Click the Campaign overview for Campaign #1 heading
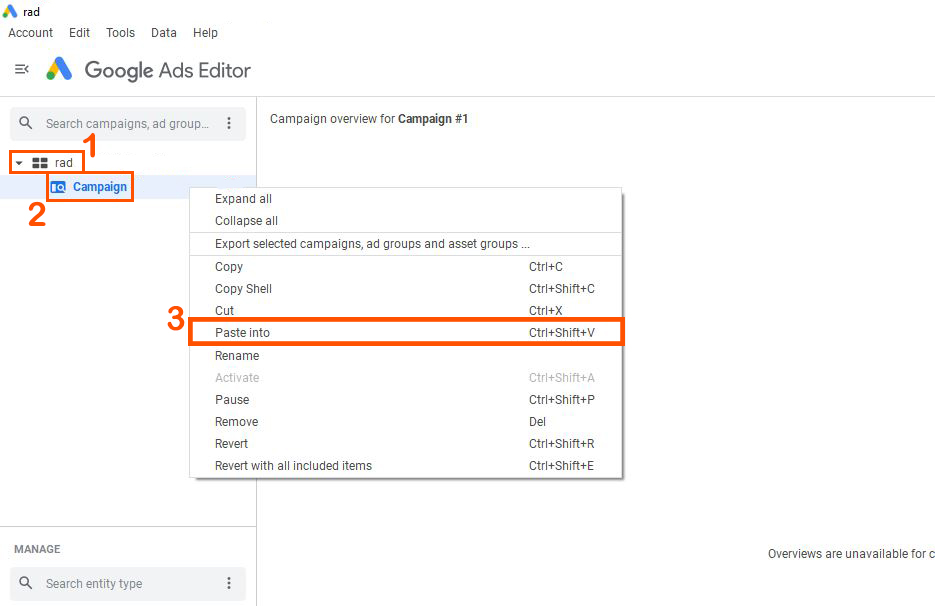 [x=369, y=119]
